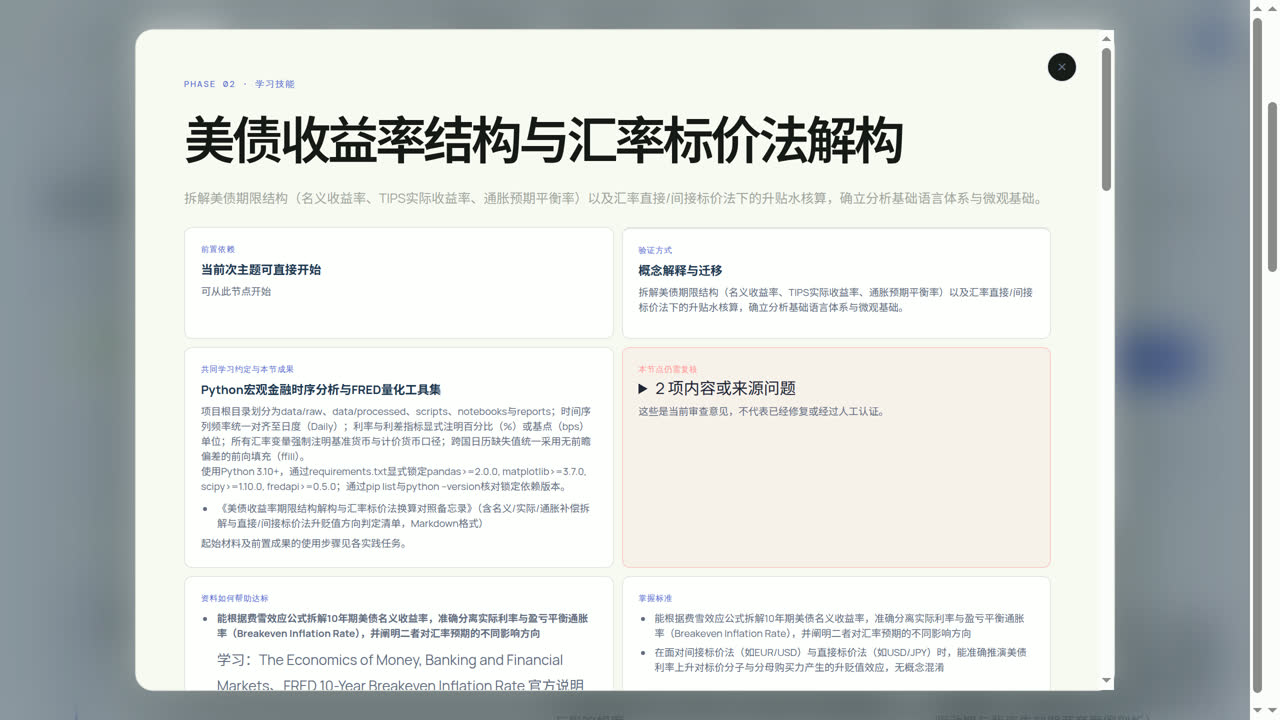Click the "掌握标准" label
The width and height of the screenshot is (1280, 720).
click(x=655, y=598)
